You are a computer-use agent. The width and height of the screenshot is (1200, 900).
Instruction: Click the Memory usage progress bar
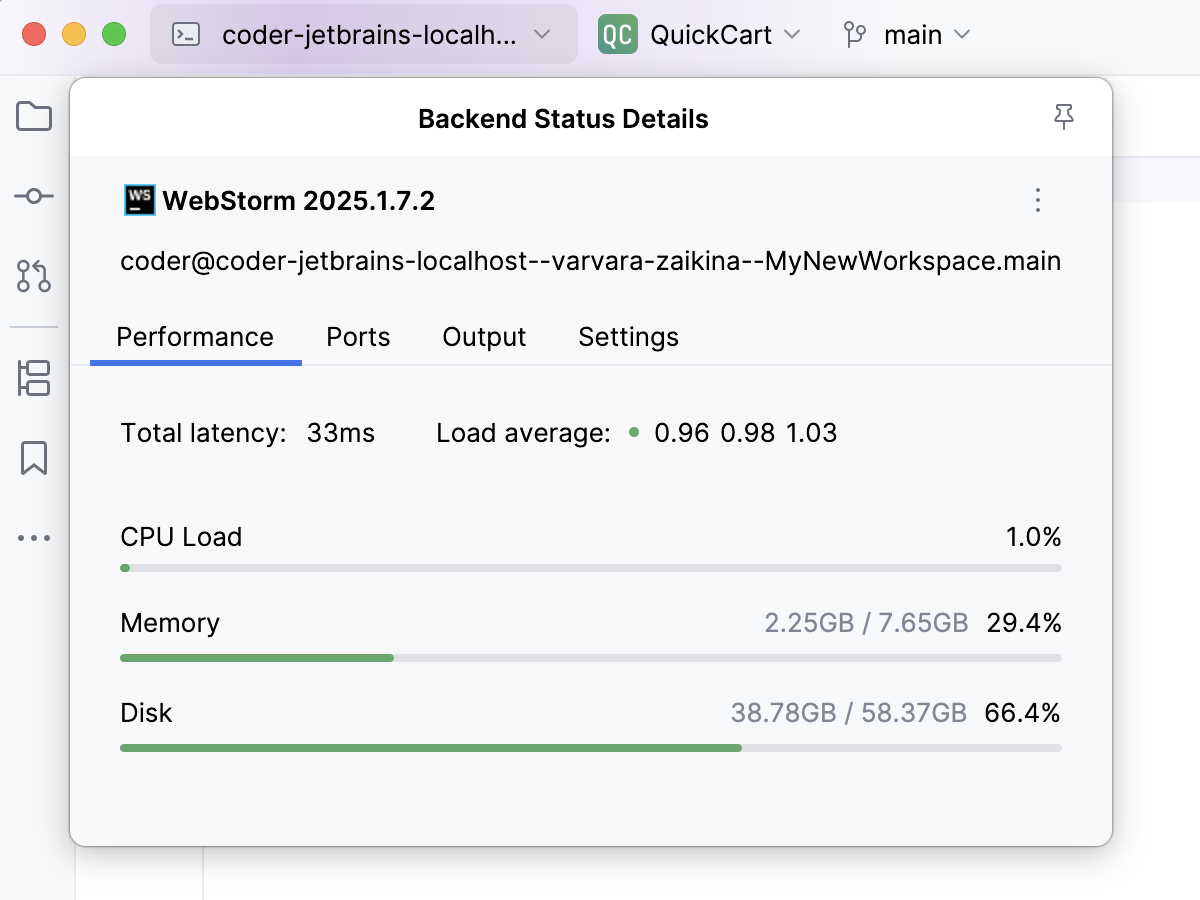[x=591, y=658]
